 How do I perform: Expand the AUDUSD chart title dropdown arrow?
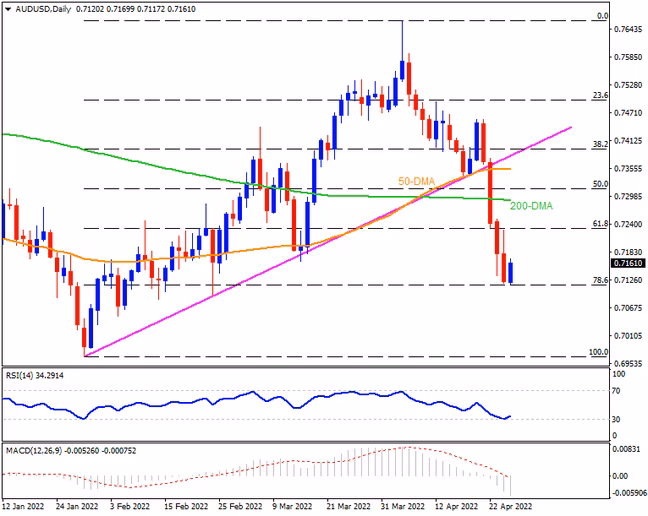click(x=8, y=9)
